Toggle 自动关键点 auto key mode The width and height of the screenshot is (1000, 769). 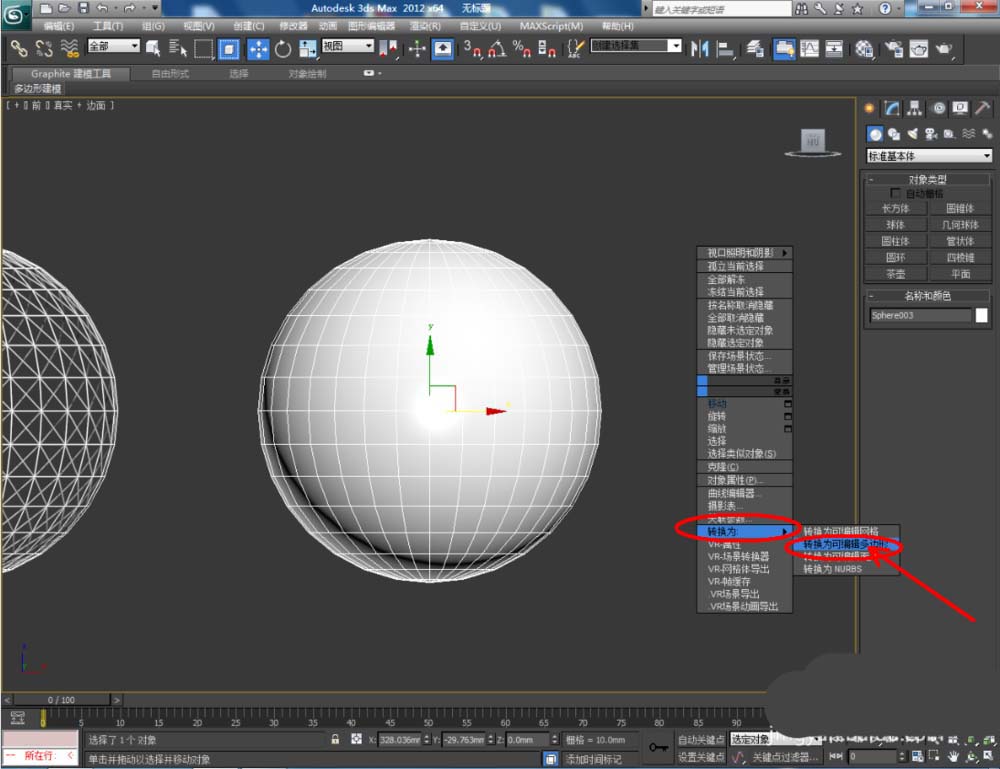point(700,740)
